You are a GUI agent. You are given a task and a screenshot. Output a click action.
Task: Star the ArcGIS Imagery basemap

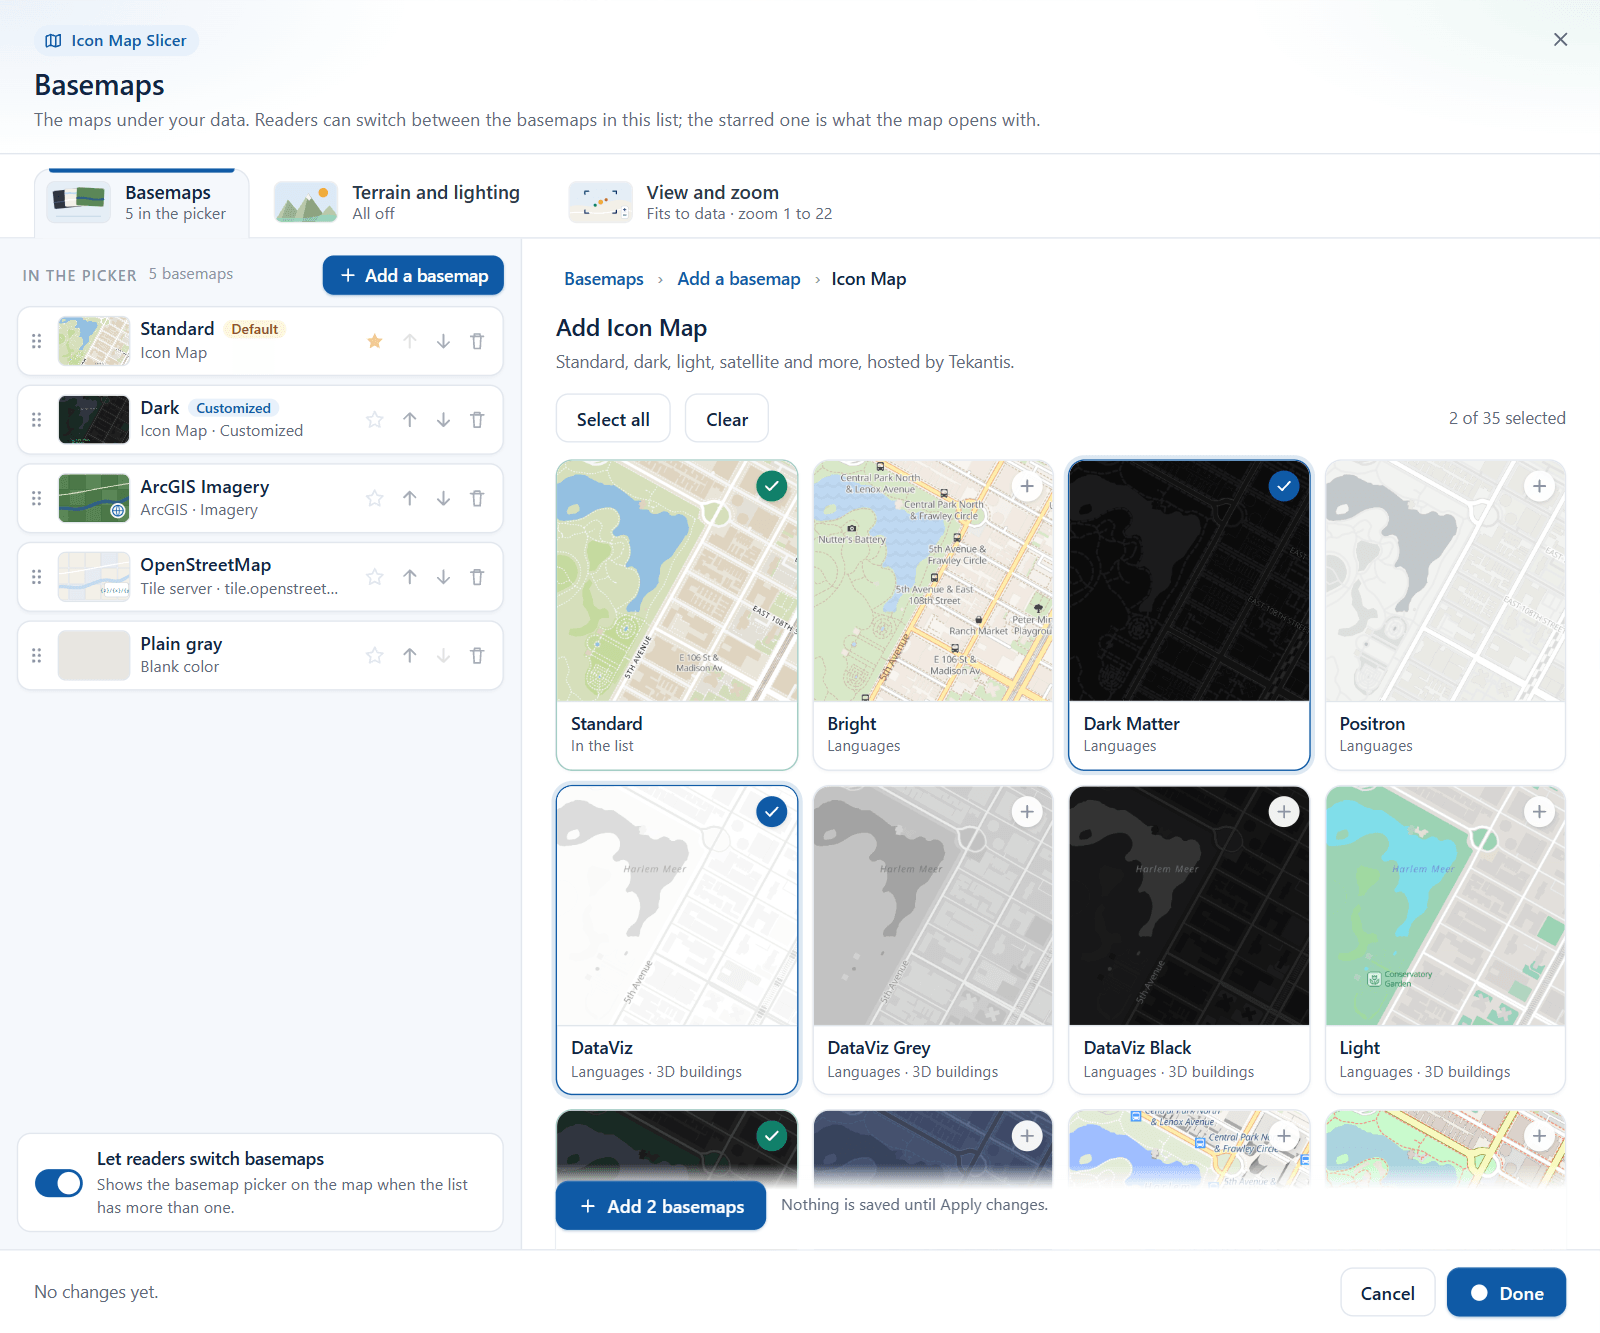375,498
